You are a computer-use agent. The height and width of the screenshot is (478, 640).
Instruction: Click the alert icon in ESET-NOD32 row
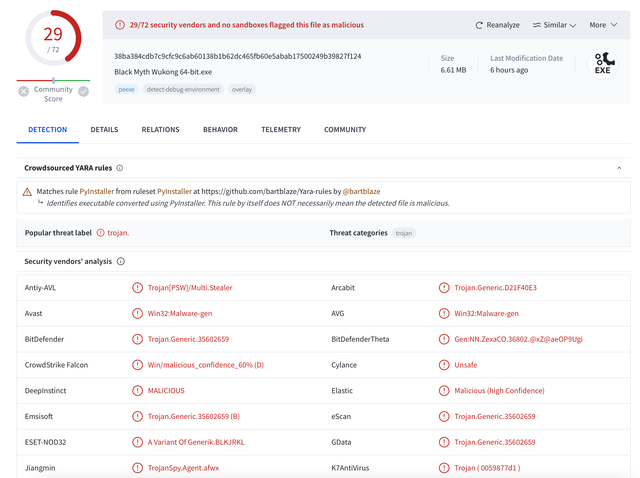[x=138, y=442]
